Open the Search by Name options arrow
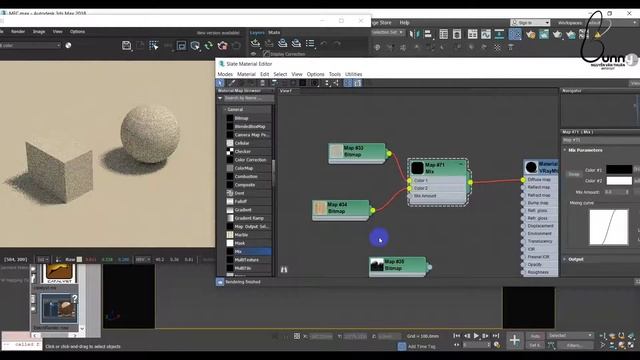The width and height of the screenshot is (640, 360). 220,98
